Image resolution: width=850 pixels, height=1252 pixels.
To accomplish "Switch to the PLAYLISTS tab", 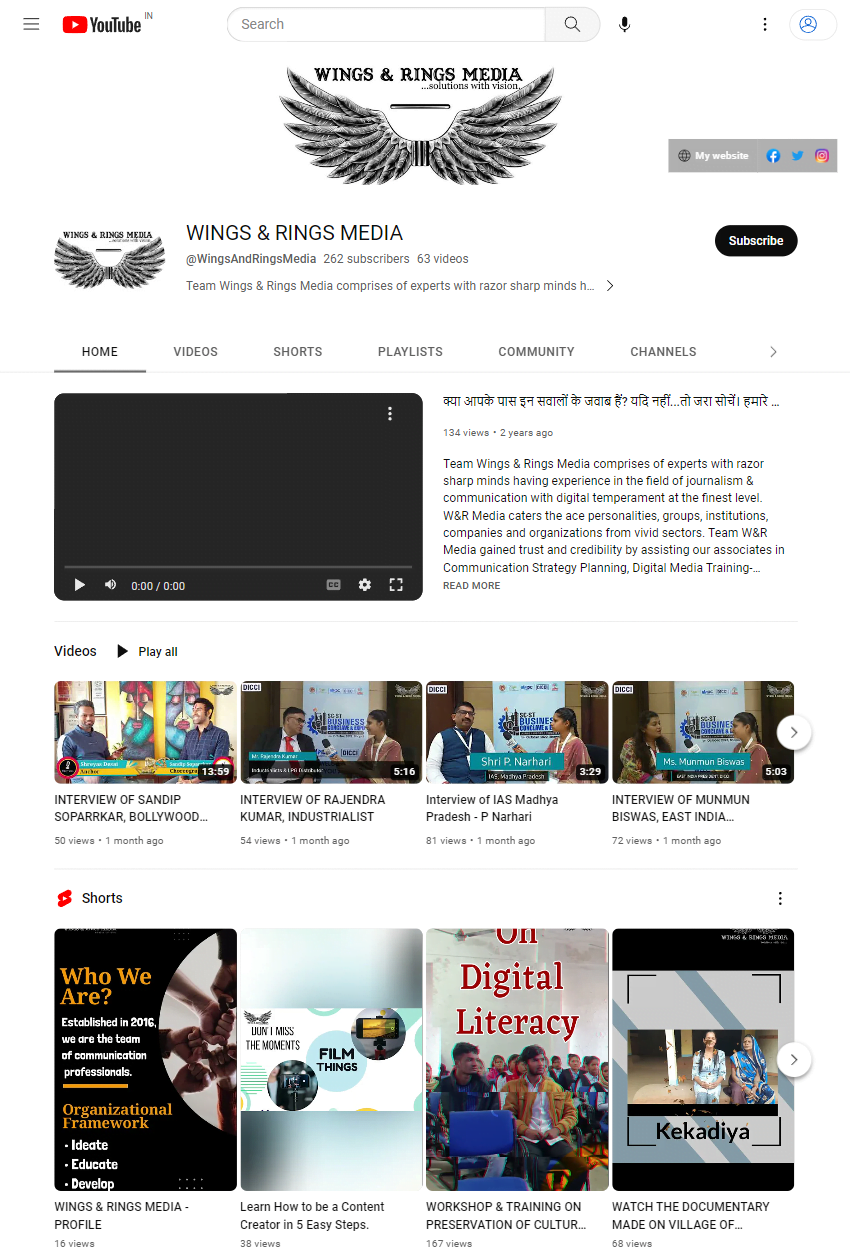I will 410,352.
